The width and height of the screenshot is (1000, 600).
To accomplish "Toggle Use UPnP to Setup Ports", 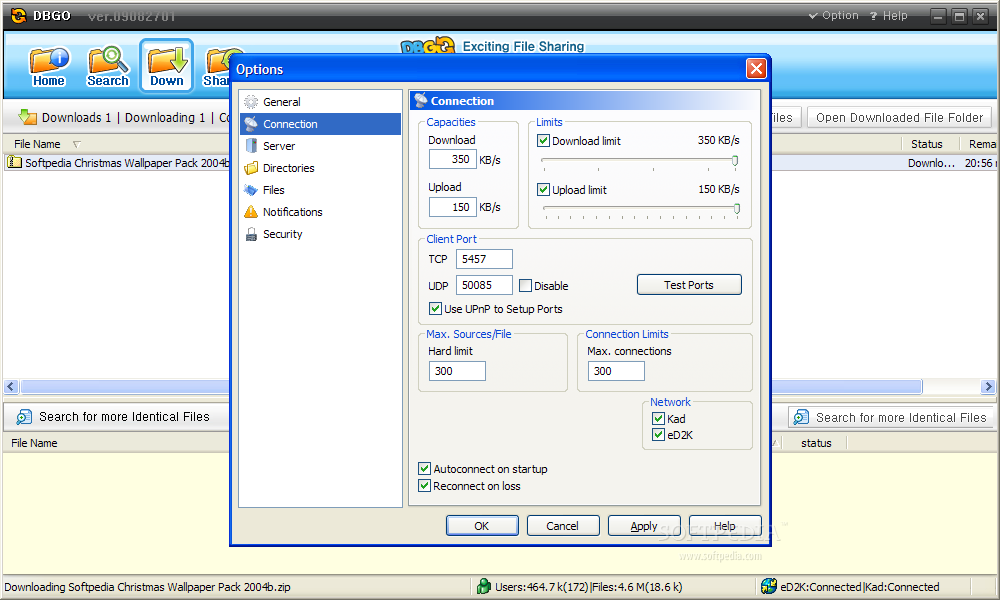I will click(x=436, y=309).
